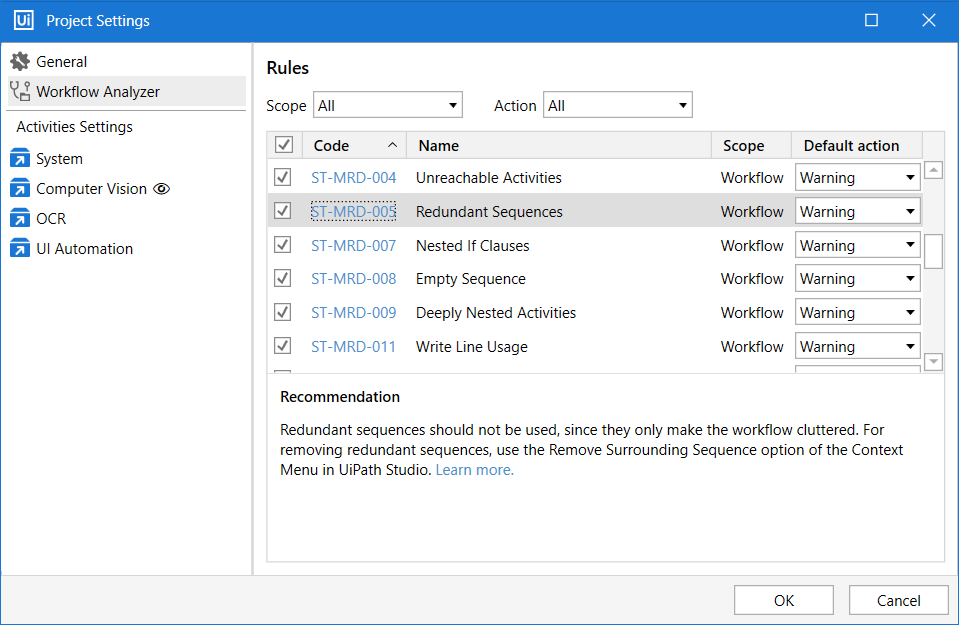Open the Scope filter dropdown
Screen dimensions: 959x625
[388, 105]
